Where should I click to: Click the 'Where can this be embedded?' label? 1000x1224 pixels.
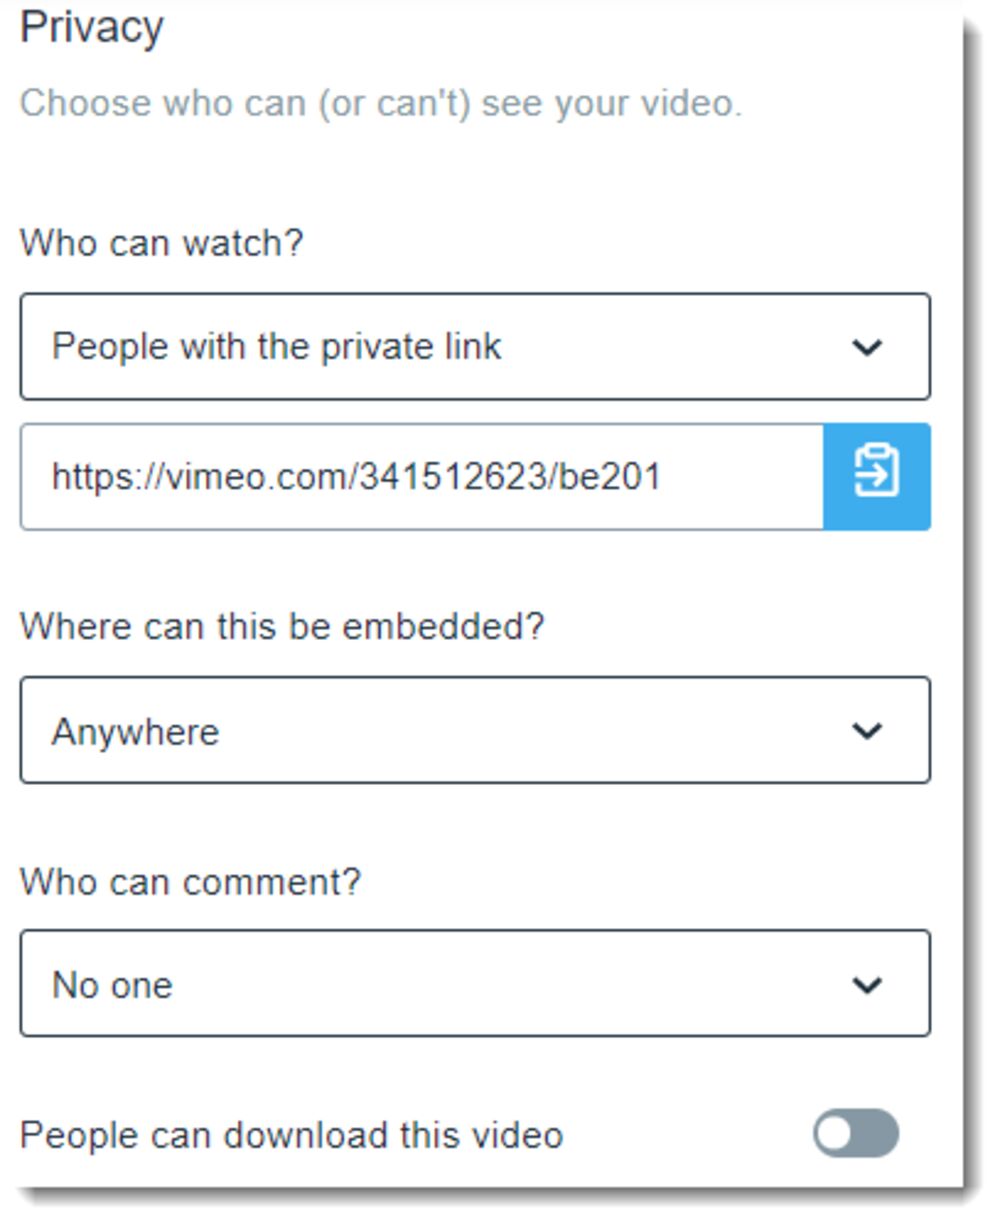tap(282, 626)
